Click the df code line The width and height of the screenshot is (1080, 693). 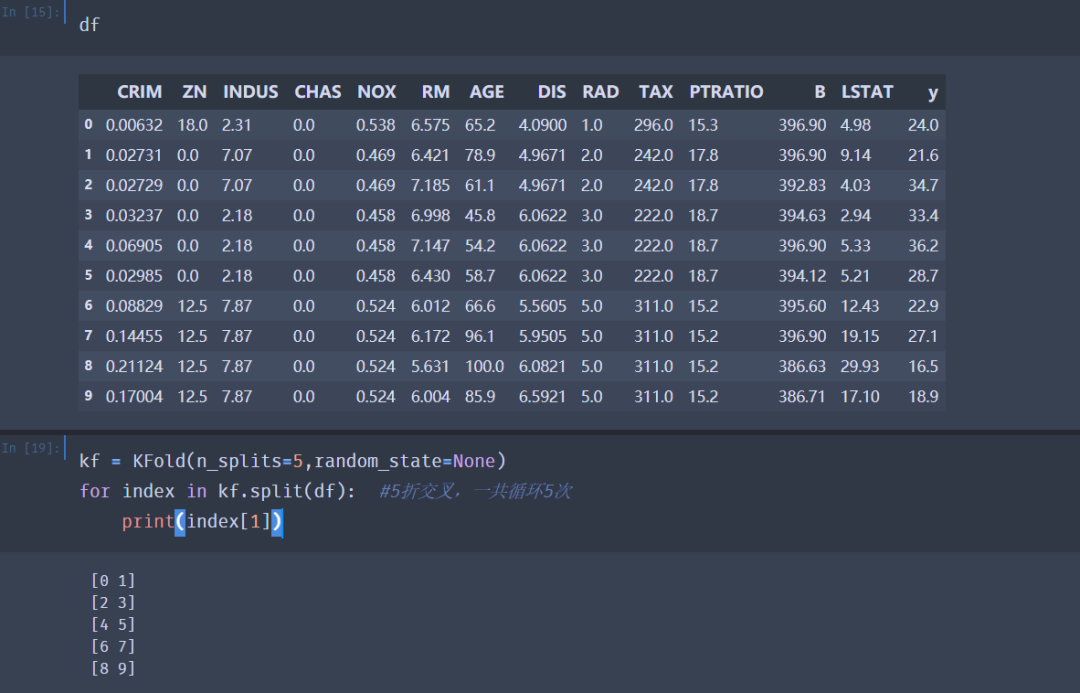89,24
